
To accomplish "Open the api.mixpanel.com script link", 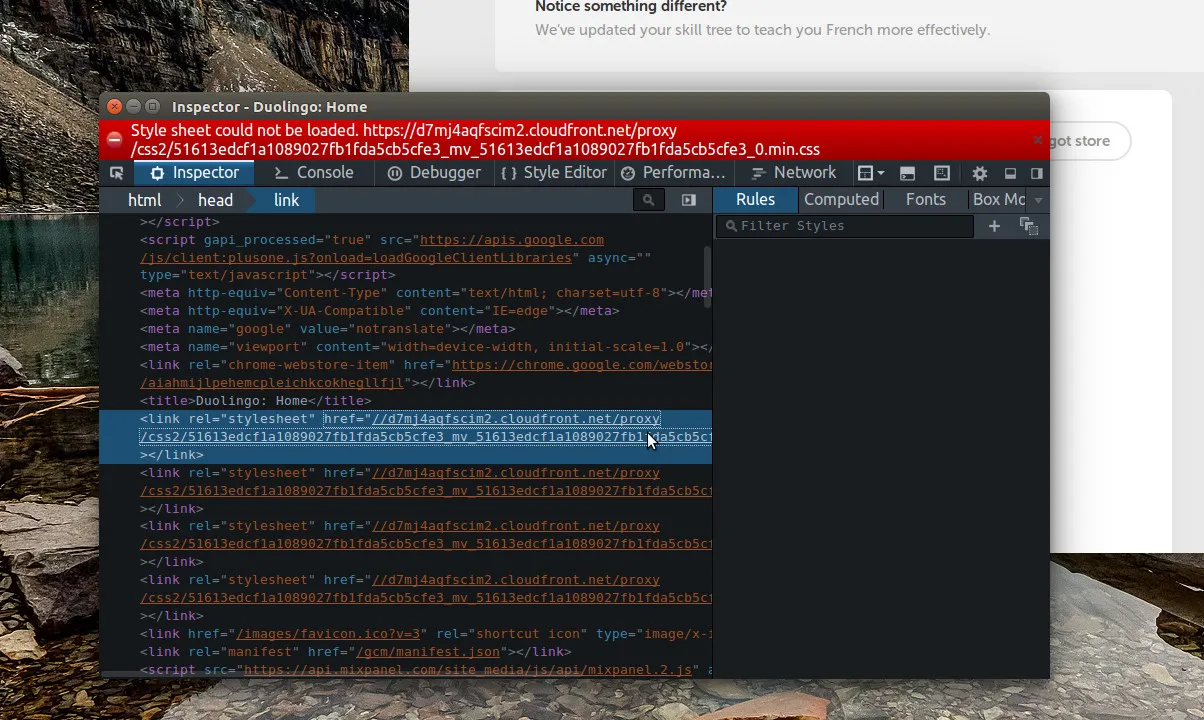I will click(467, 670).
